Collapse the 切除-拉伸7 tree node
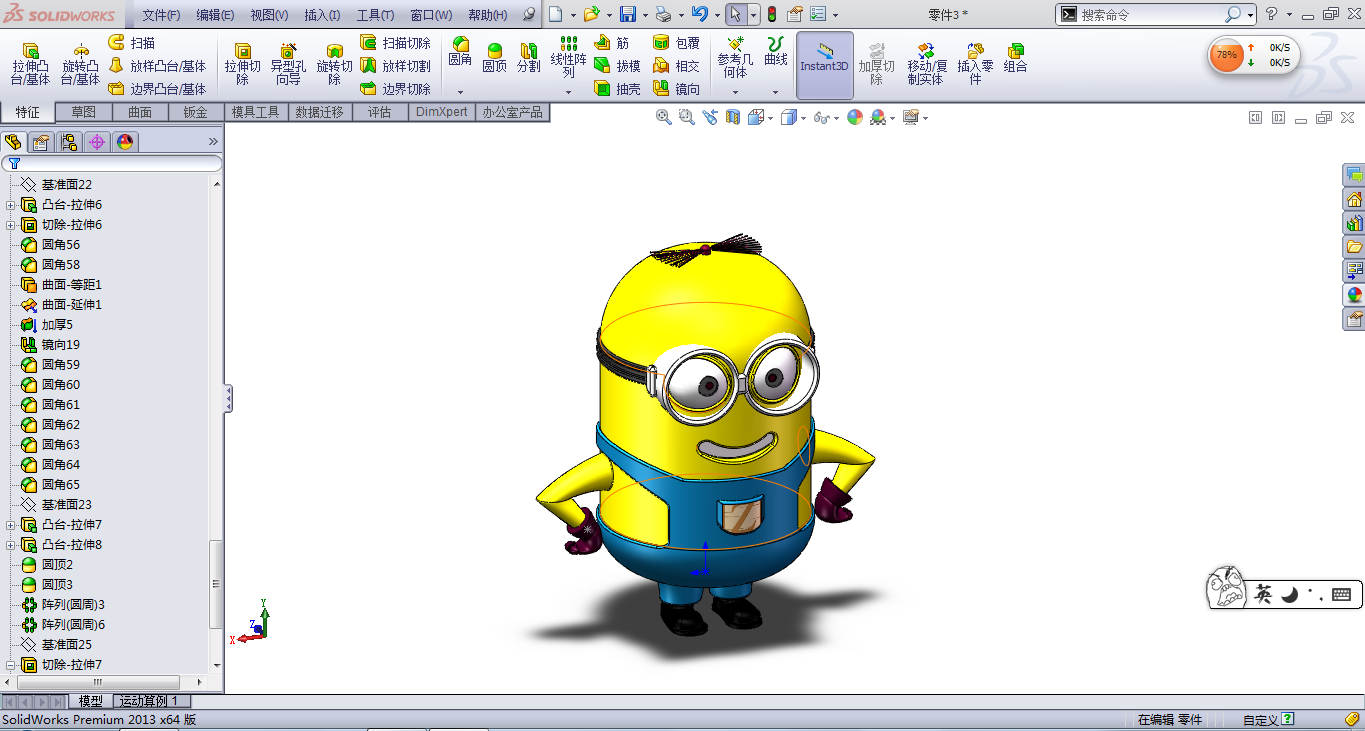The image size is (1365, 731). pos(11,665)
